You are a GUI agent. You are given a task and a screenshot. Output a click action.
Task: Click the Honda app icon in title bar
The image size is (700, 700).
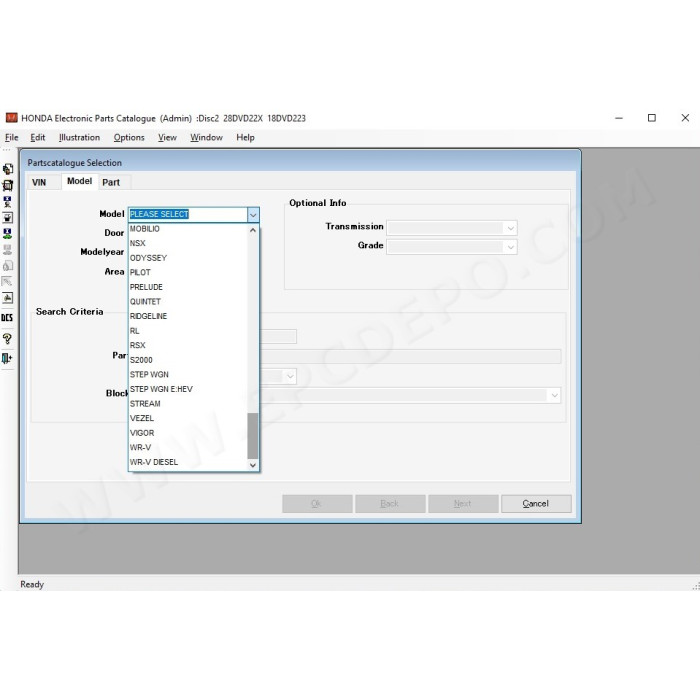(x=11, y=118)
